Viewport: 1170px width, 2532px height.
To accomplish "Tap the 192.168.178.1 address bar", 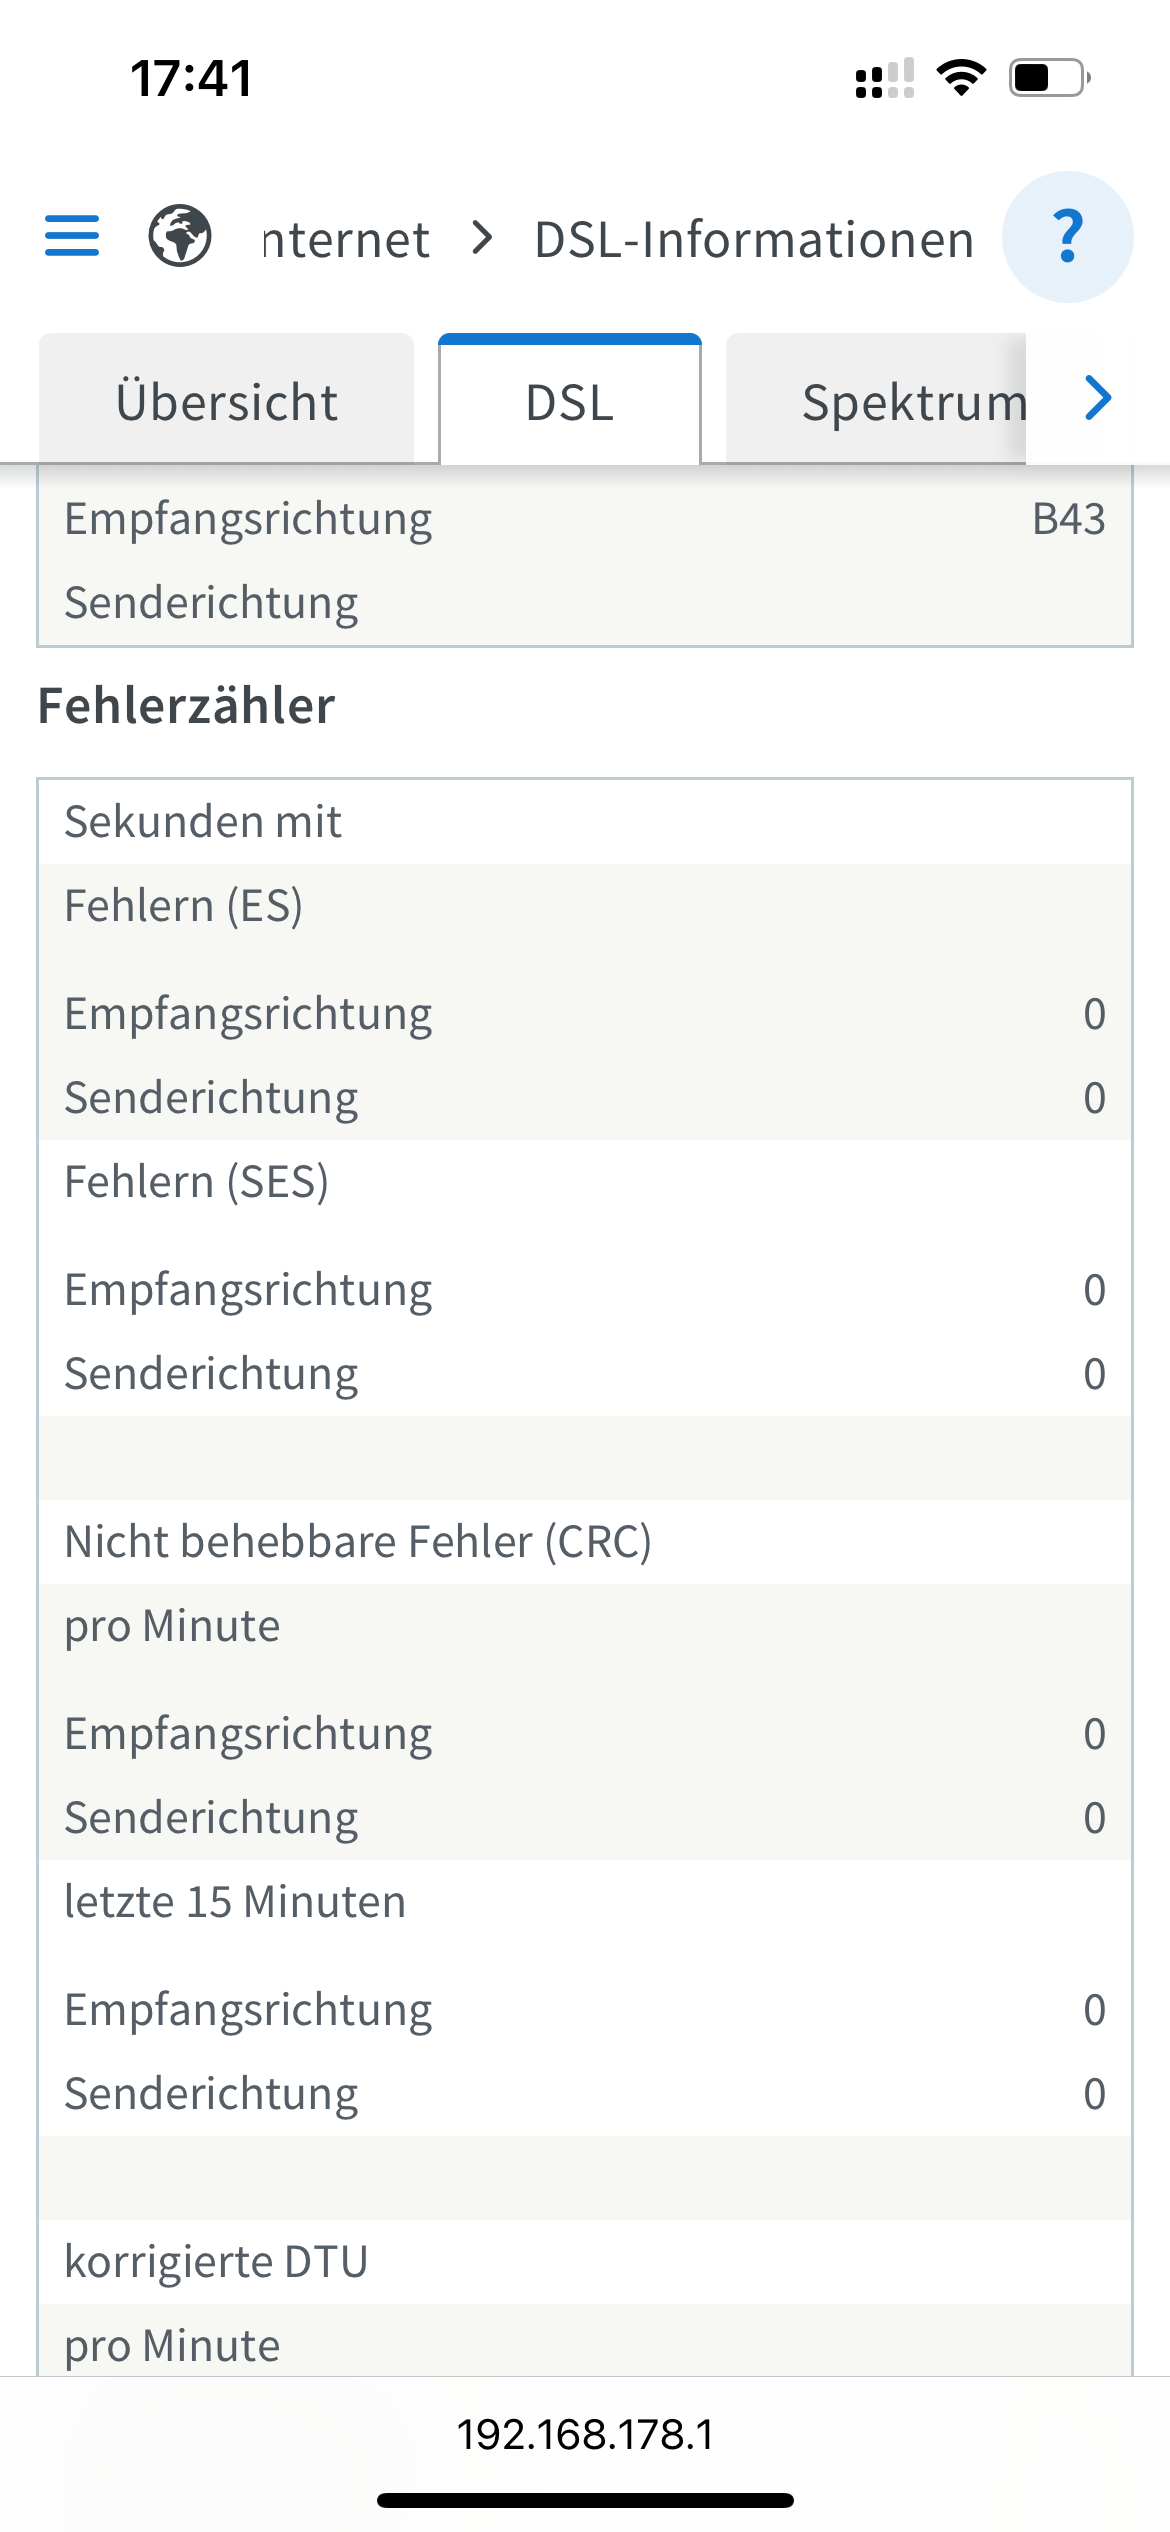I will point(585,2434).
